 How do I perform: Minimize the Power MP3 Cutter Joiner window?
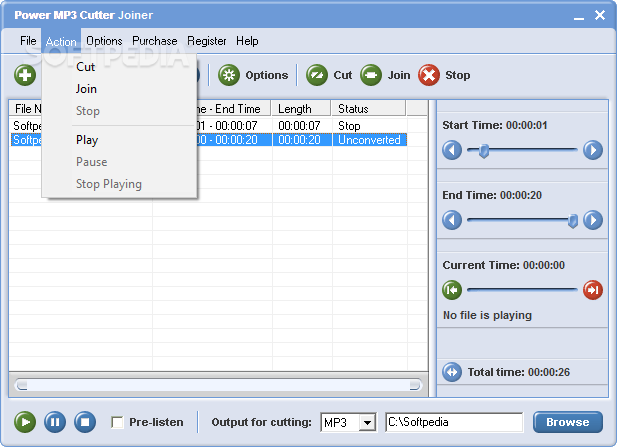pyautogui.click(x=578, y=16)
